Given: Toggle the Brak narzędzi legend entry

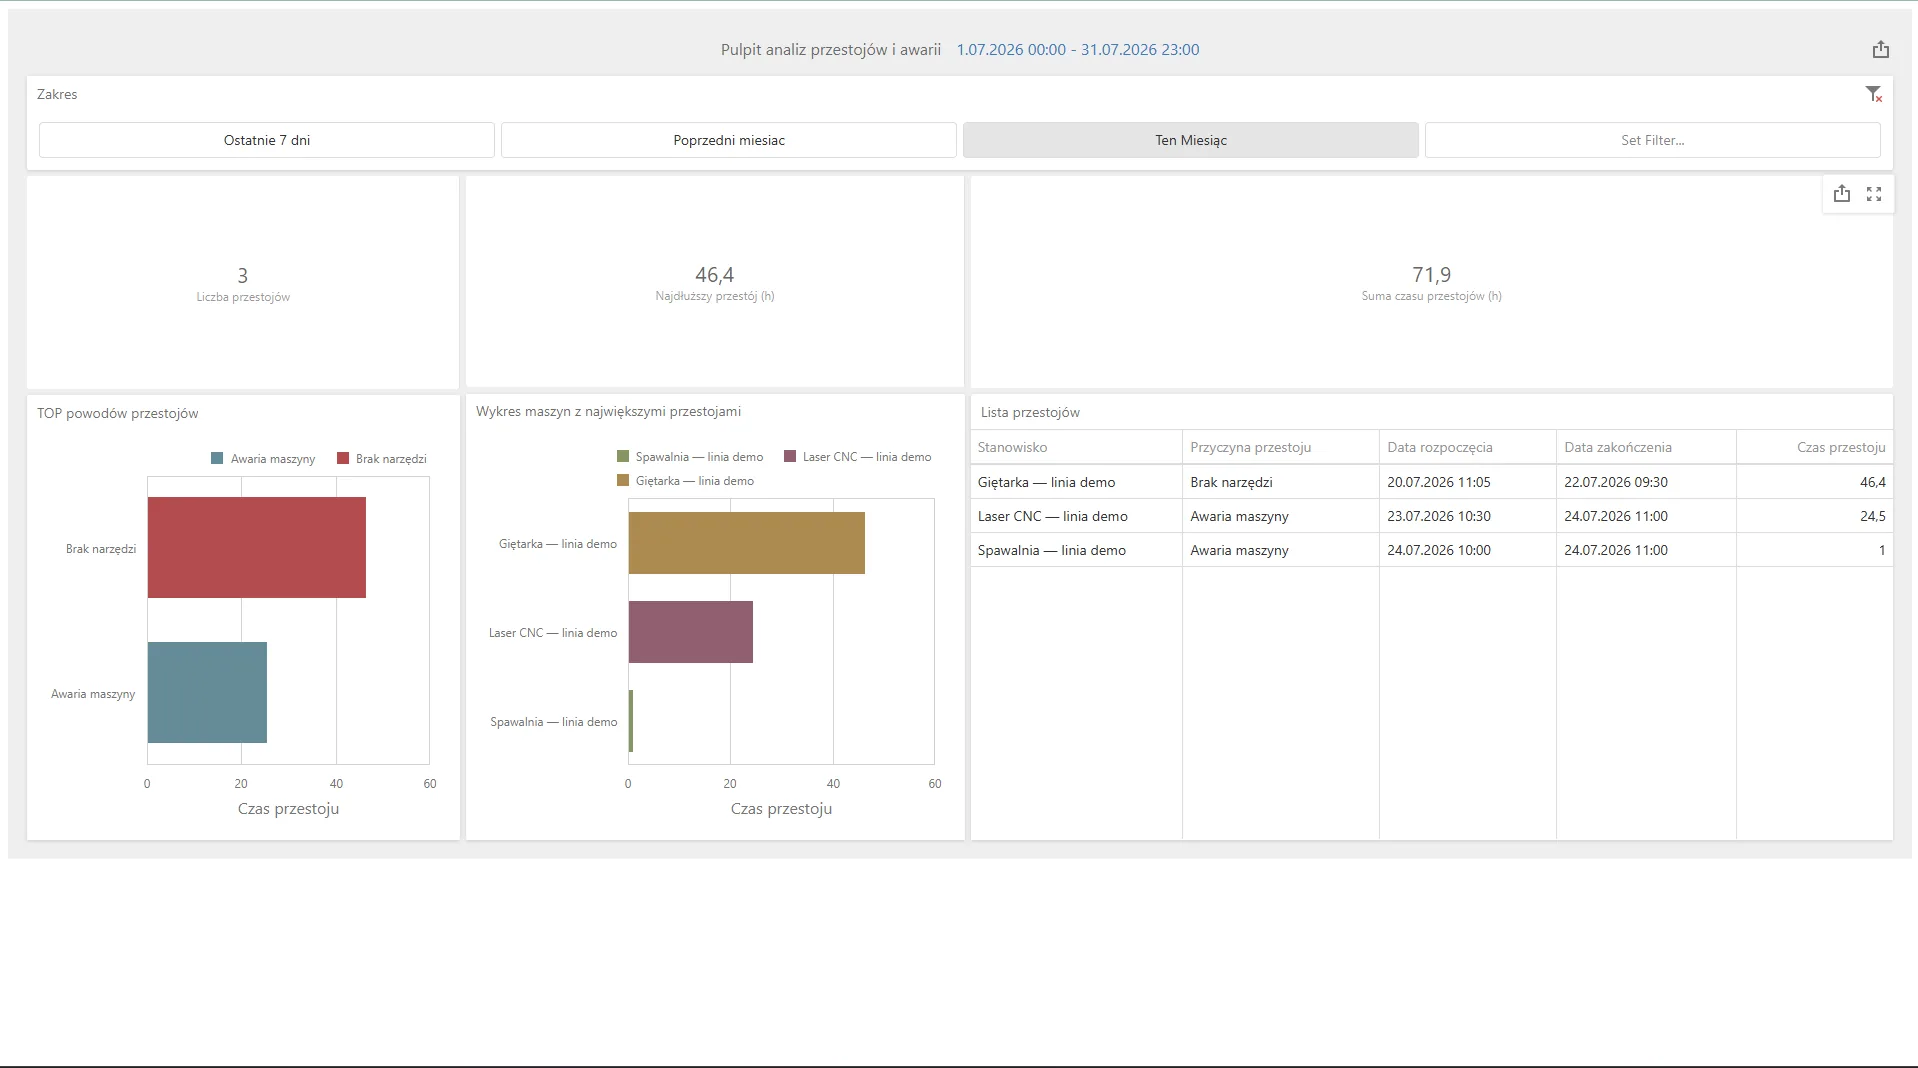Looking at the screenshot, I should point(382,459).
